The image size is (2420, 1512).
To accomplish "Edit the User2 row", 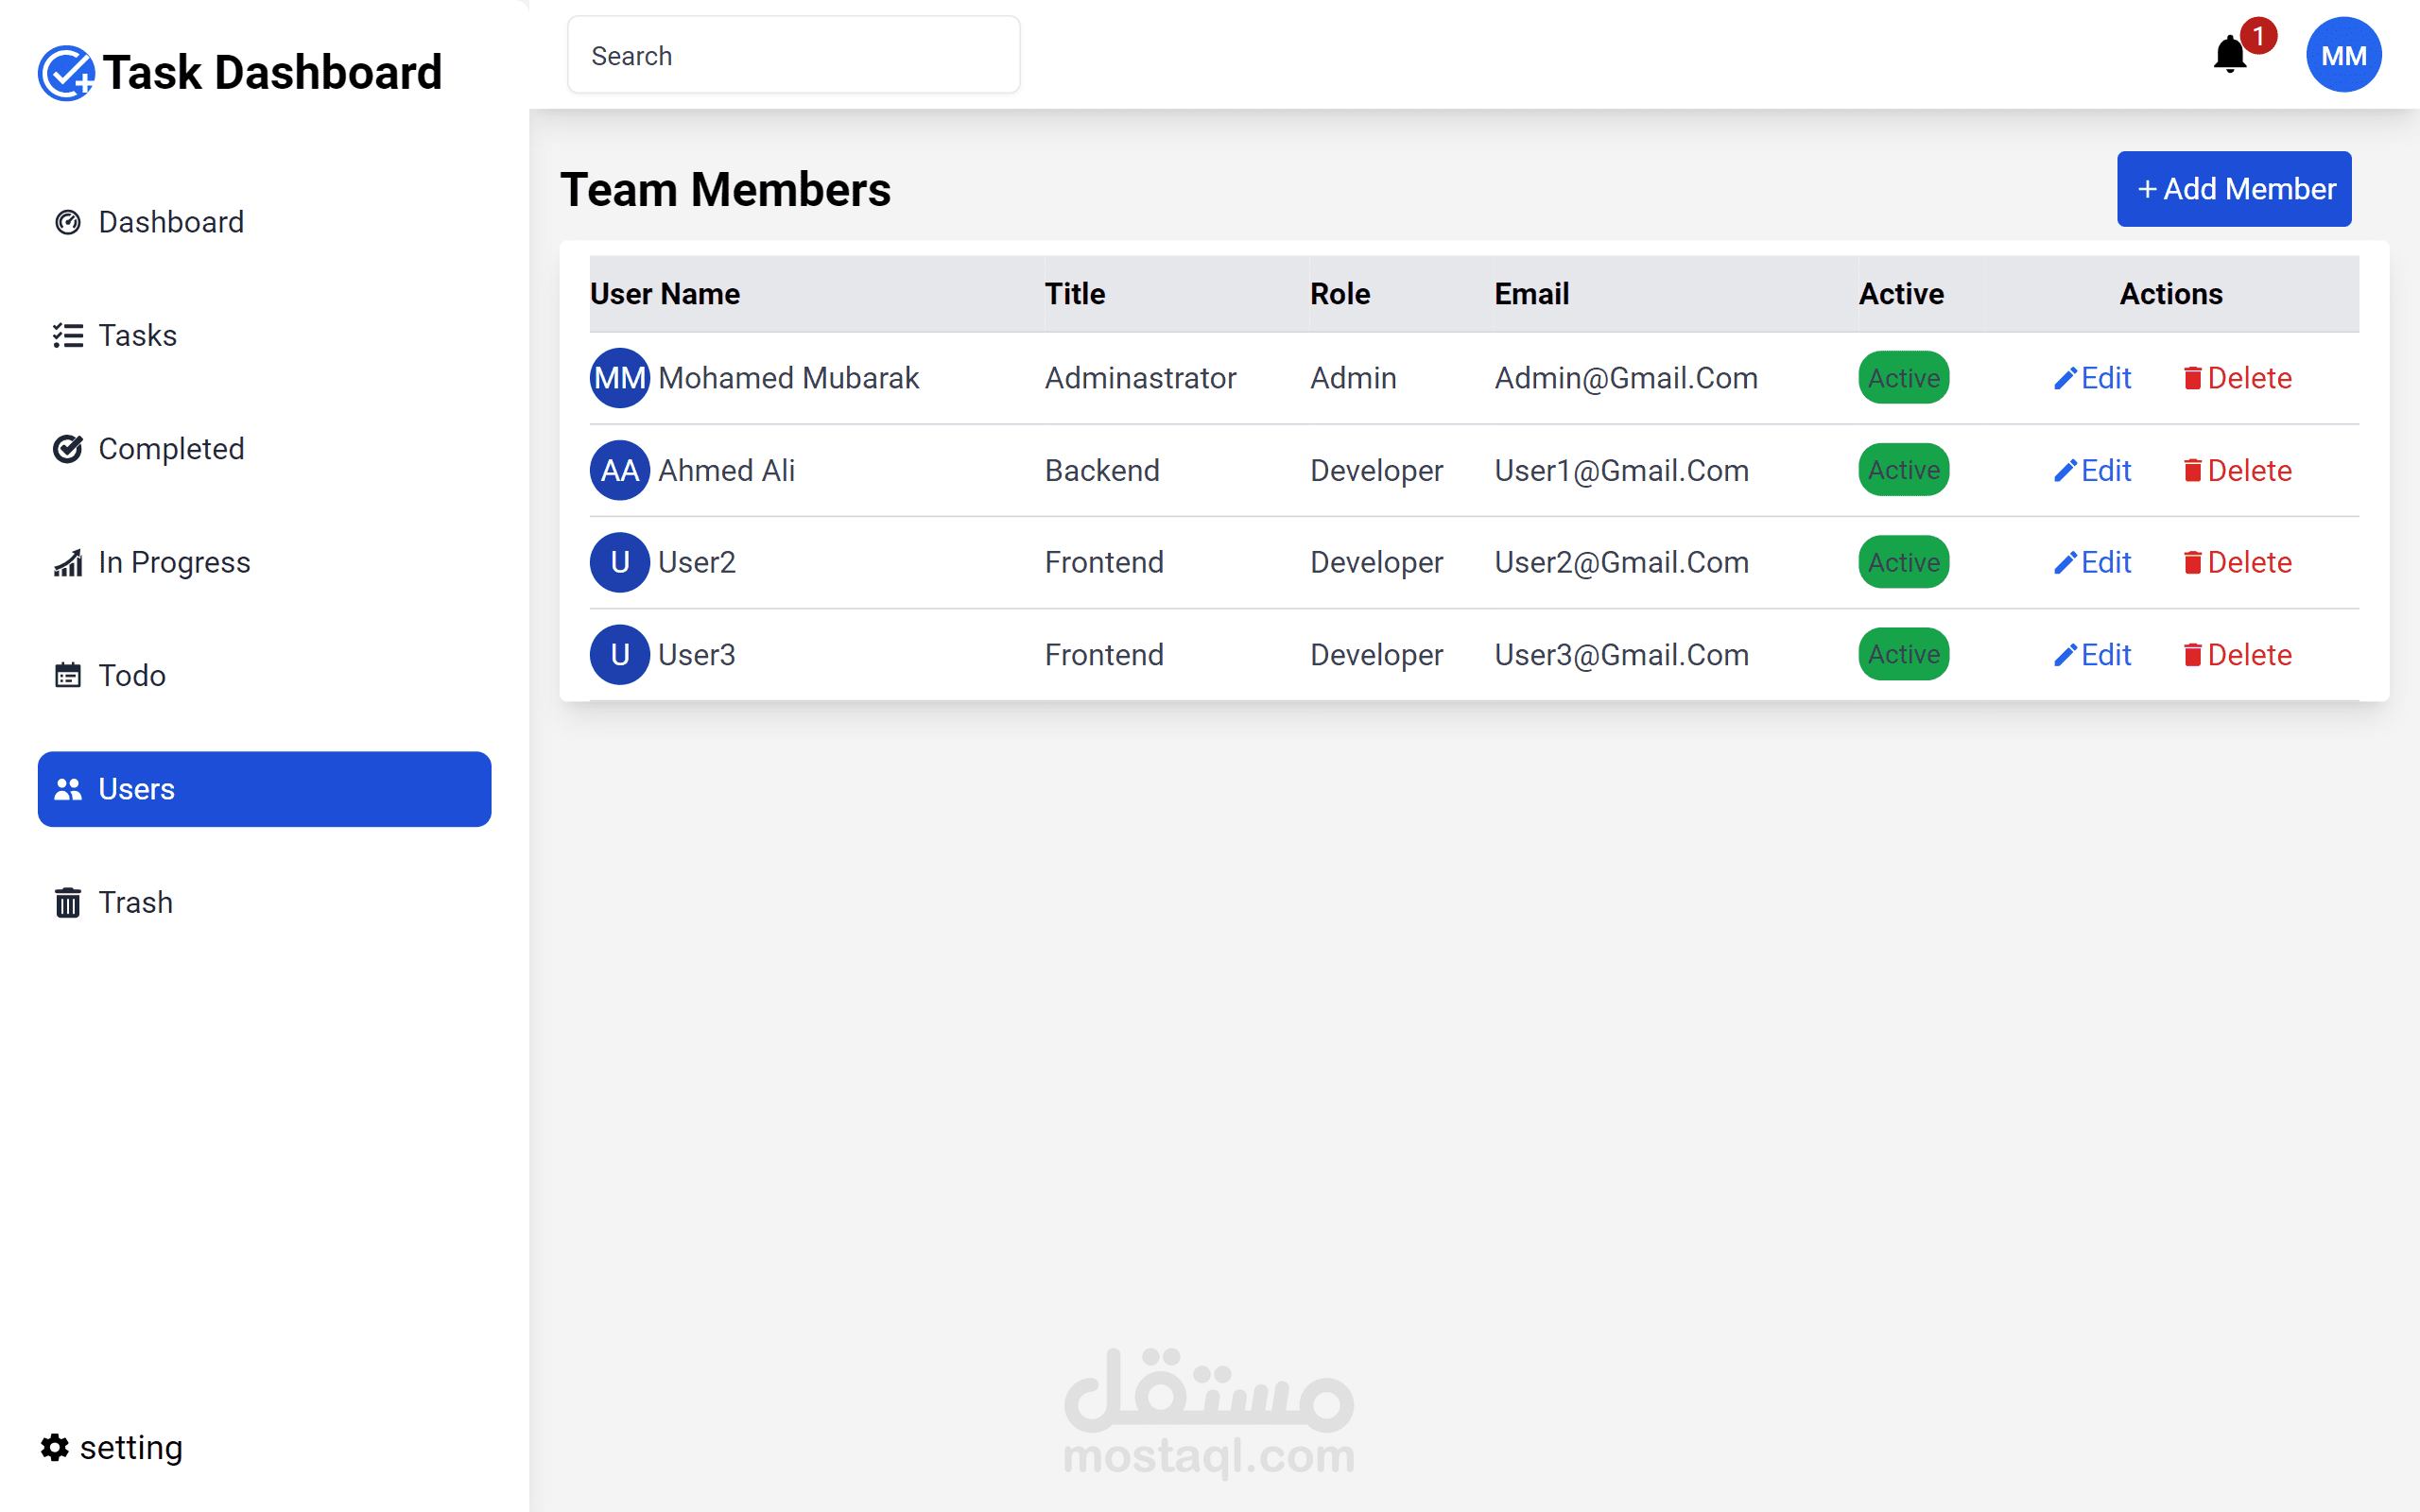I will point(2093,563).
